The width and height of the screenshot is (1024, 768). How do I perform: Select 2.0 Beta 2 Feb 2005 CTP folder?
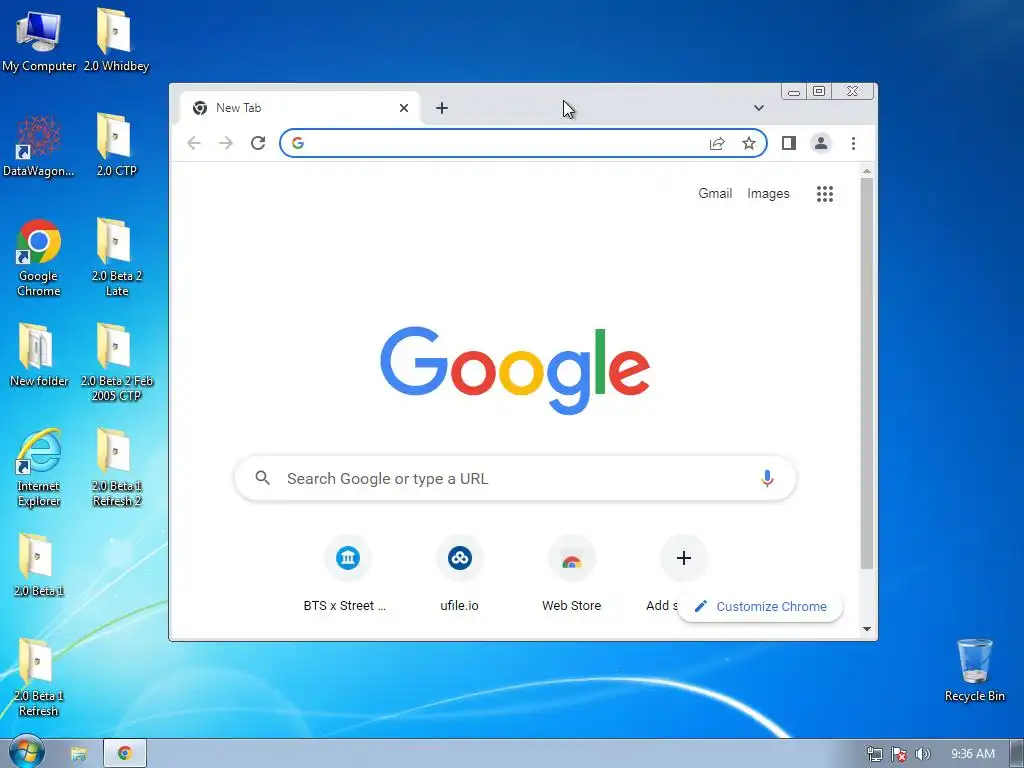coord(116,362)
